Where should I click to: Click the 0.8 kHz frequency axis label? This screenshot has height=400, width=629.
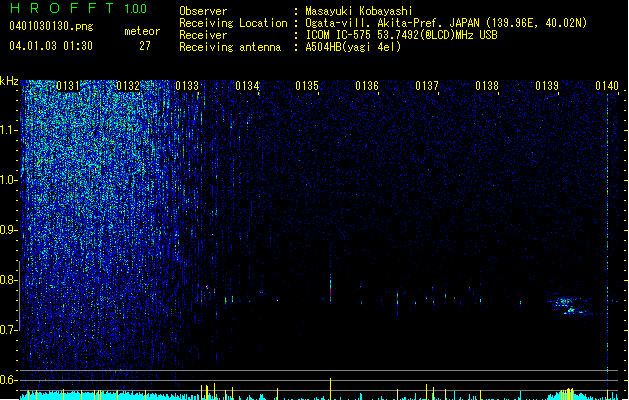(8, 280)
